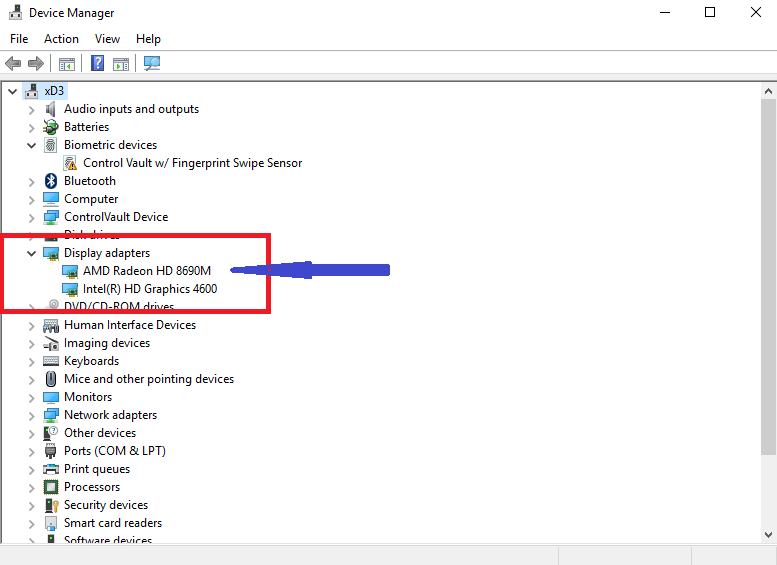Open the View menu
Screen dimensions: 777x565
tap(107, 39)
